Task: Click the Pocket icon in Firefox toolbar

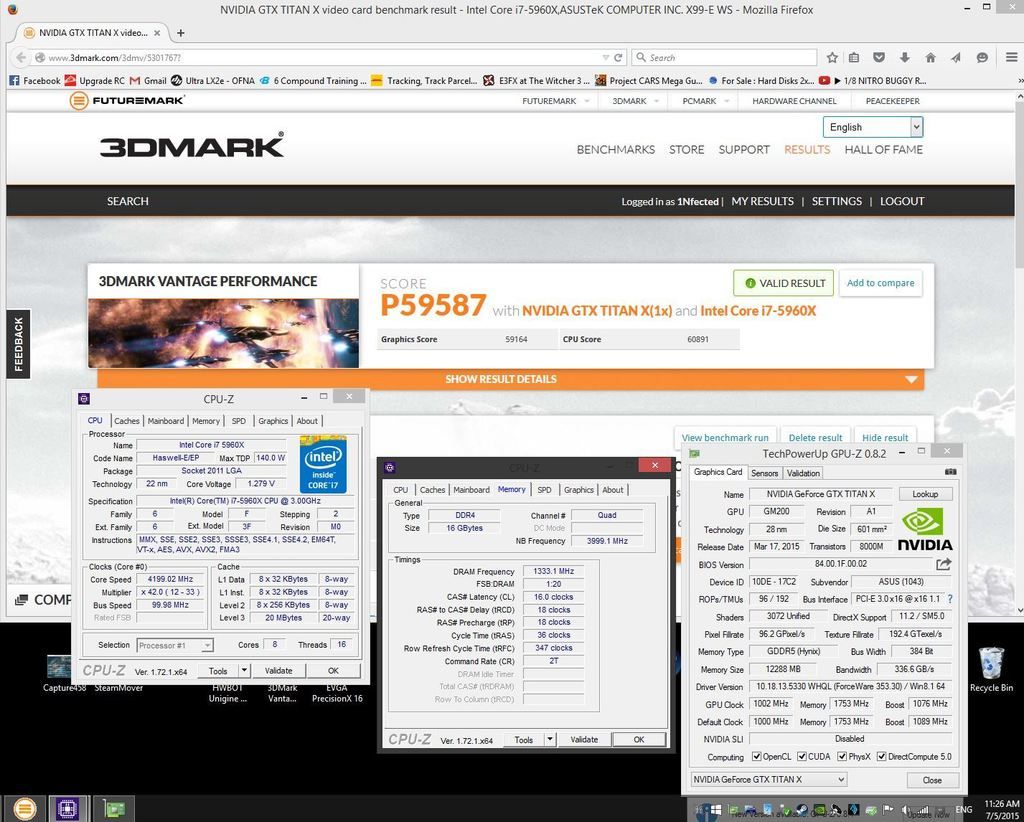Action: click(x=879, y=57)
